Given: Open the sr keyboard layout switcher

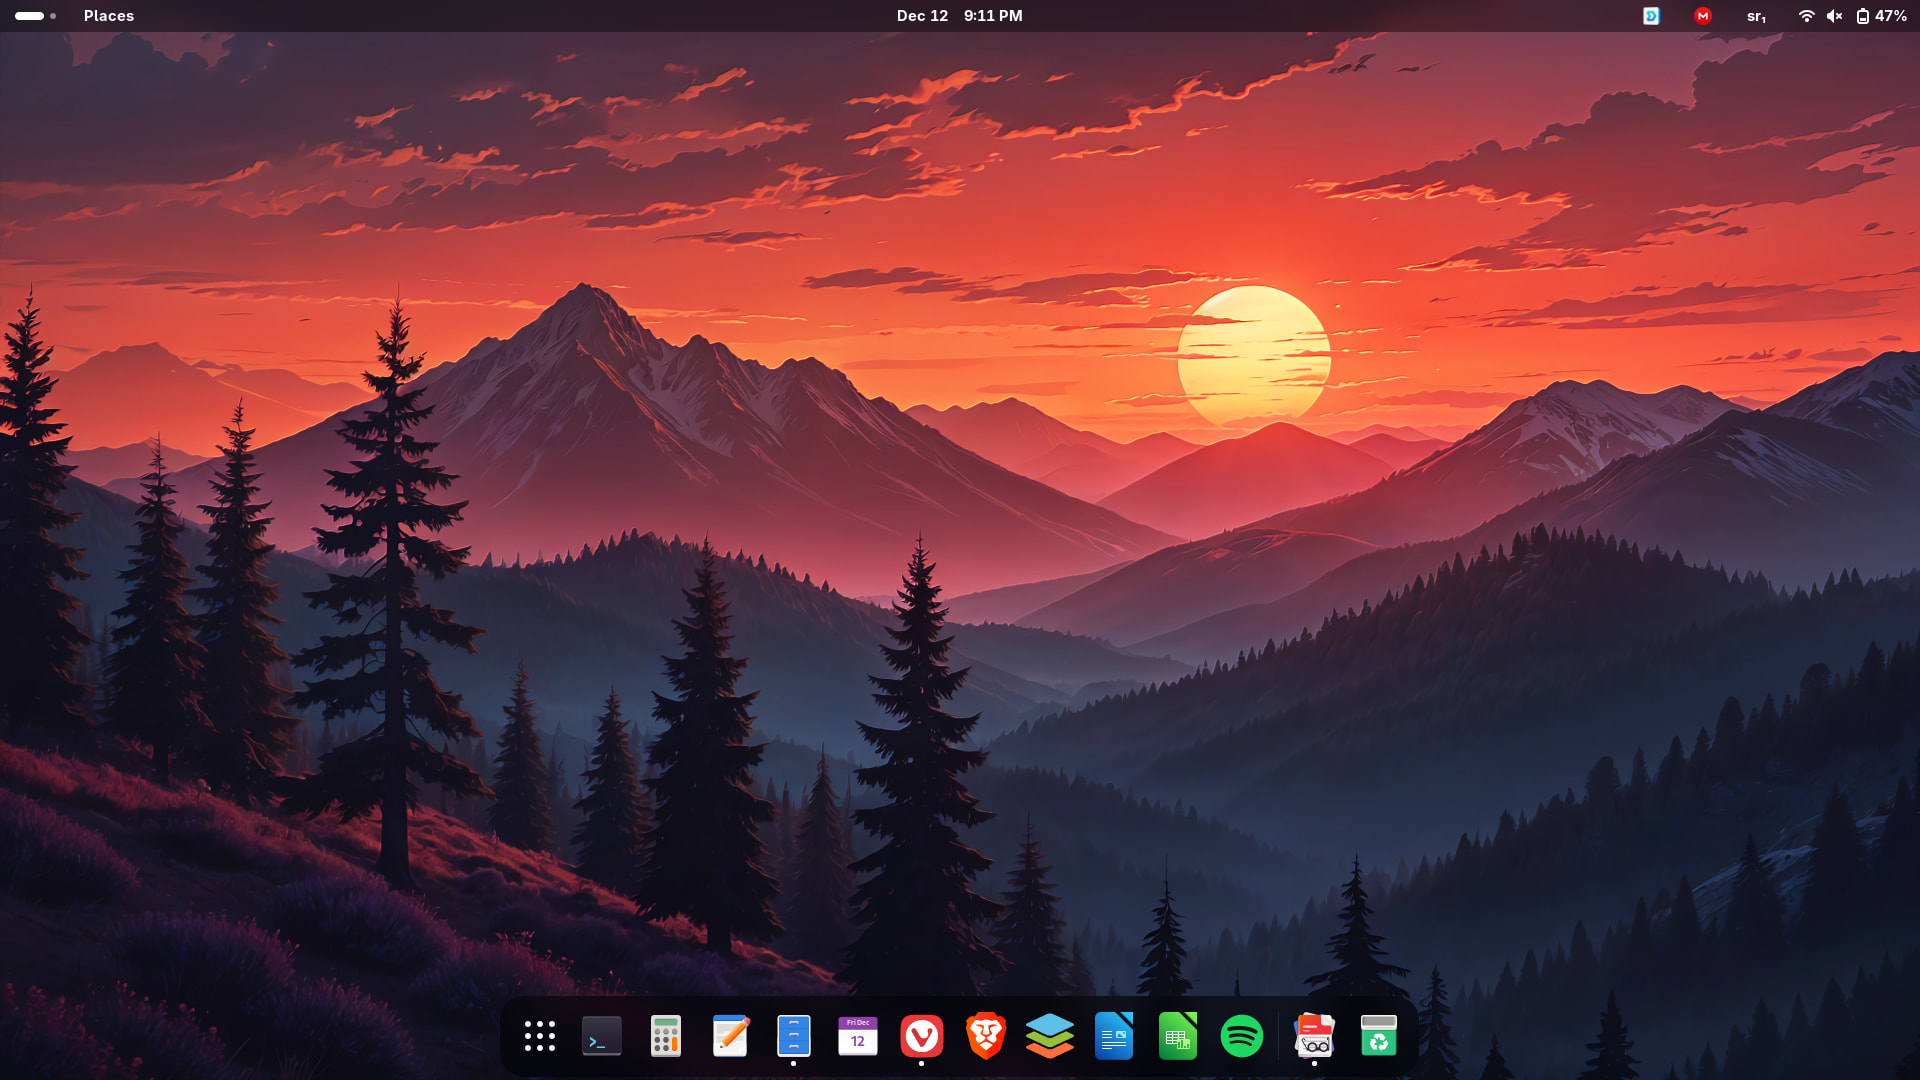Looking at the screenshot, I should tap(1756, 16).
